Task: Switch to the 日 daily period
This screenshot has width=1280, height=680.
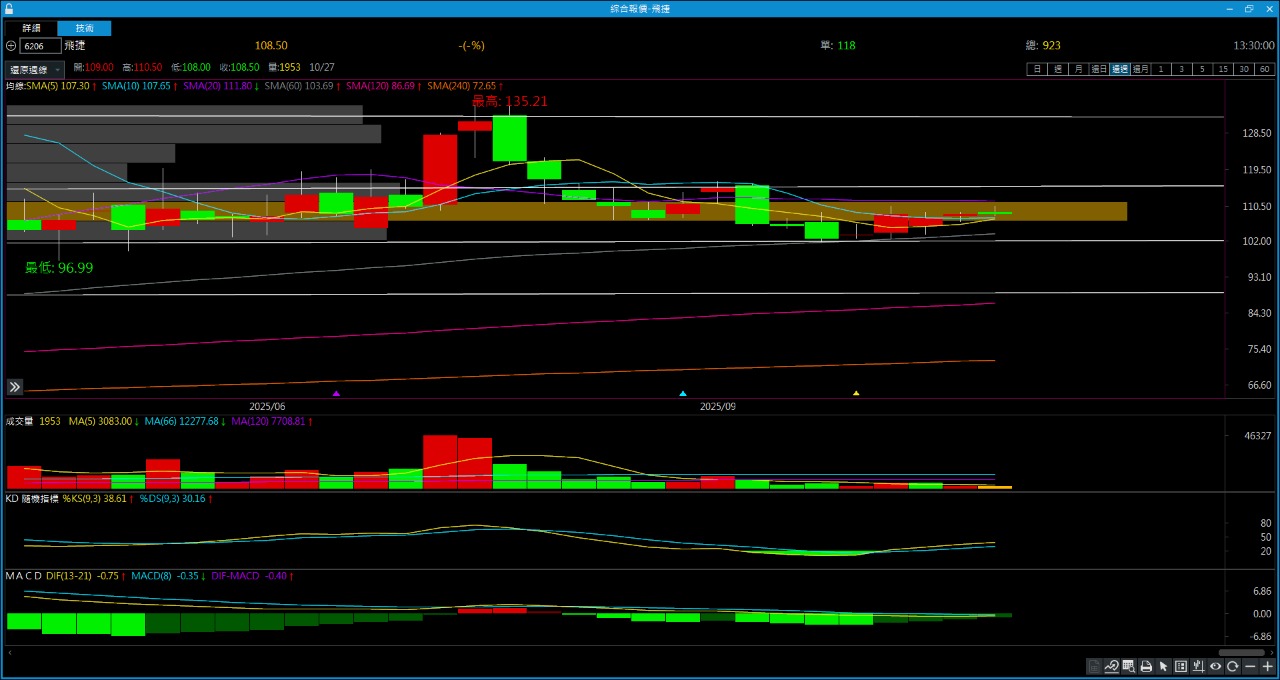Action: pyautogui.click(x=1037, y=69)
